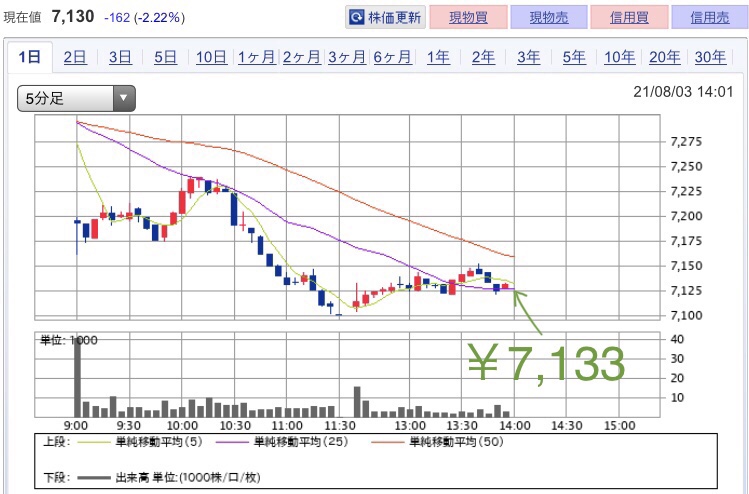View the 2年 chart range
This screenshot has height=494, width=749.
pos(483,57)
